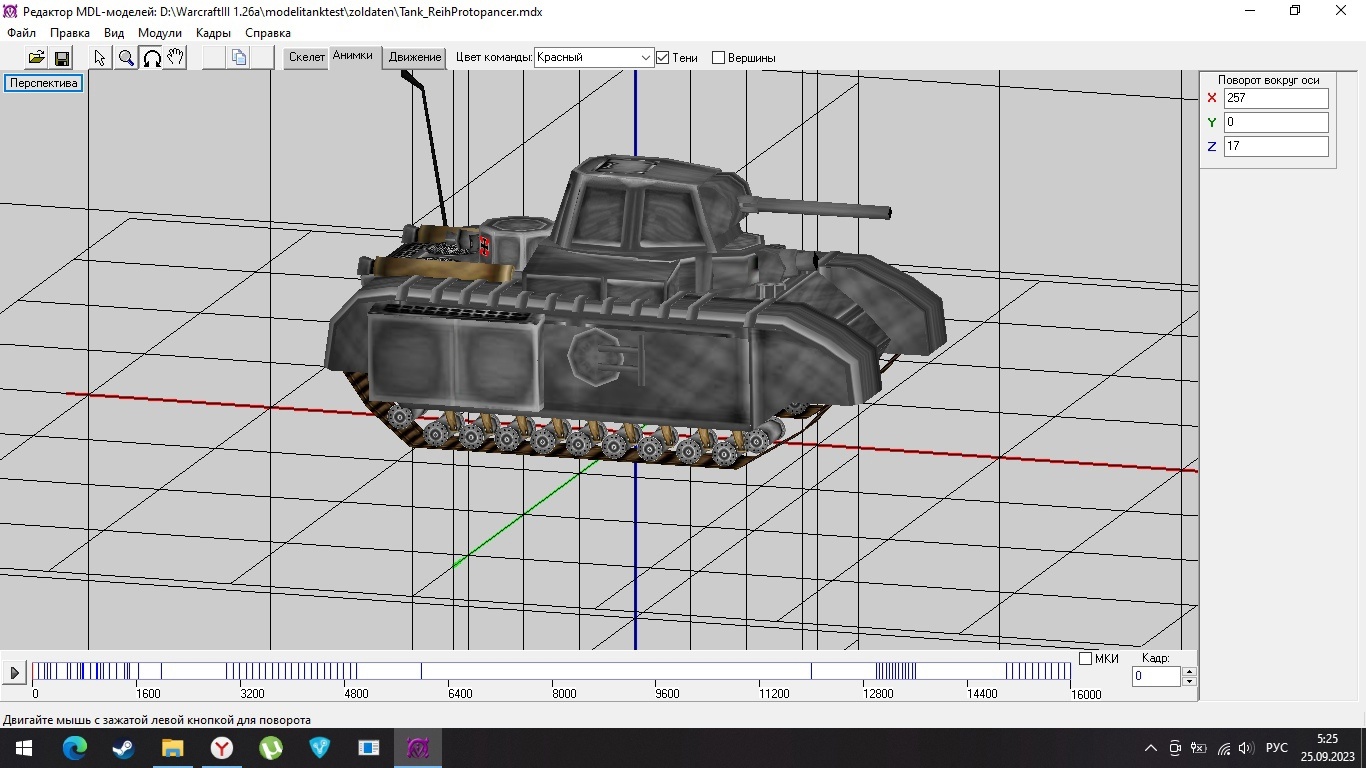Click the Open file folder icon
The height and width of the screenshot is (768, 1366).
[36, 58]
